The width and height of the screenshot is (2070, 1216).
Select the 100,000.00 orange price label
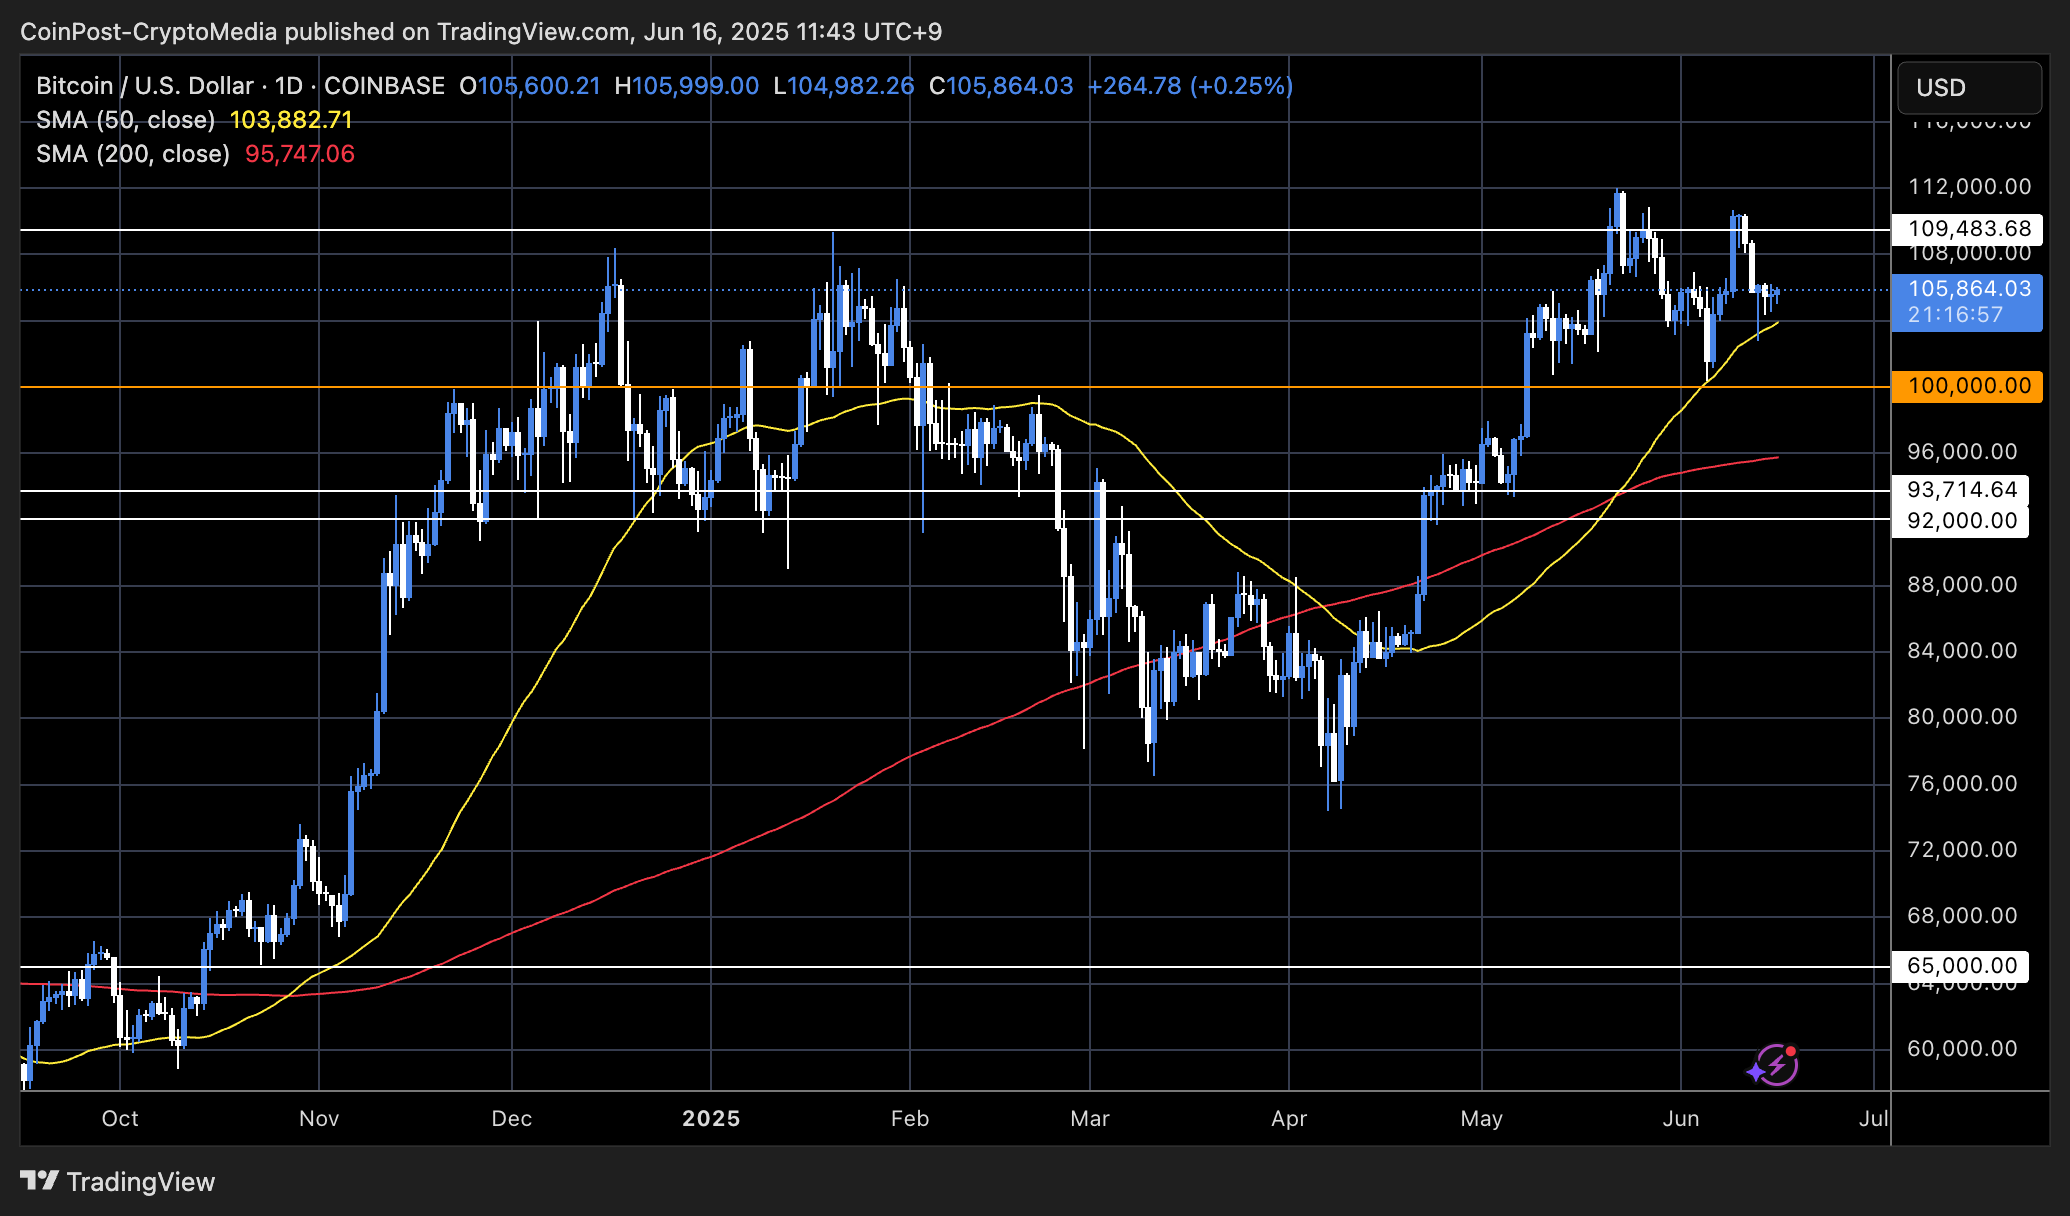[1967, 386]
